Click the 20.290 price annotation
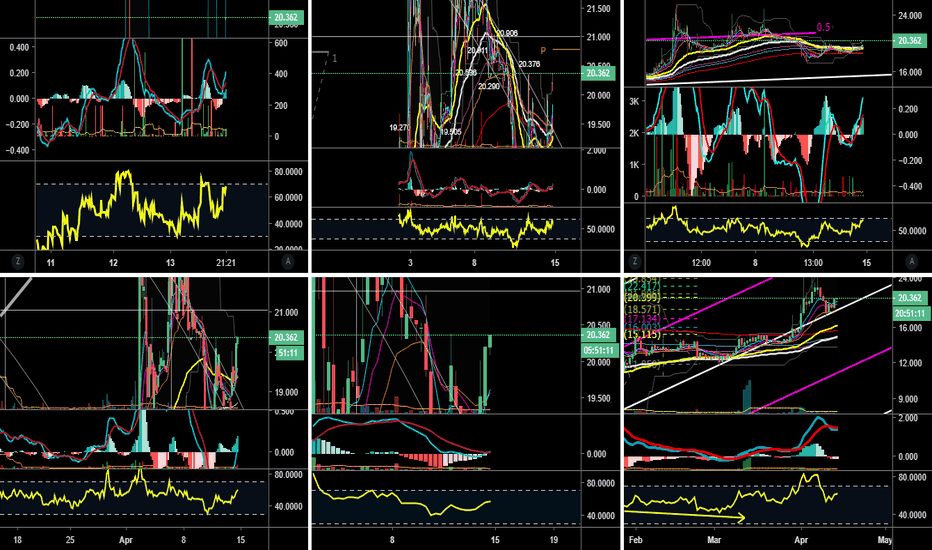The image size is (932, 550). point(489,86)
